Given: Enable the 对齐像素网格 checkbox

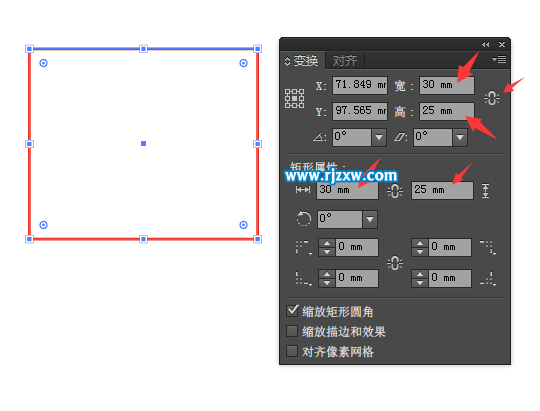Looking at the screenshot, I should [x=292, y=351].
